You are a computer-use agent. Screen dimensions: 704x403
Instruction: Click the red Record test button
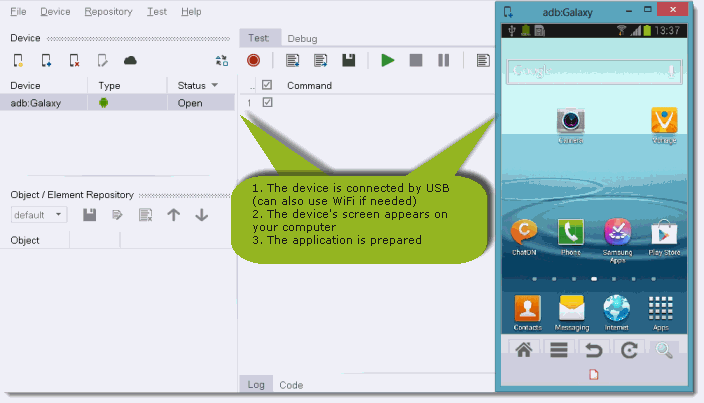pos(253,61)
